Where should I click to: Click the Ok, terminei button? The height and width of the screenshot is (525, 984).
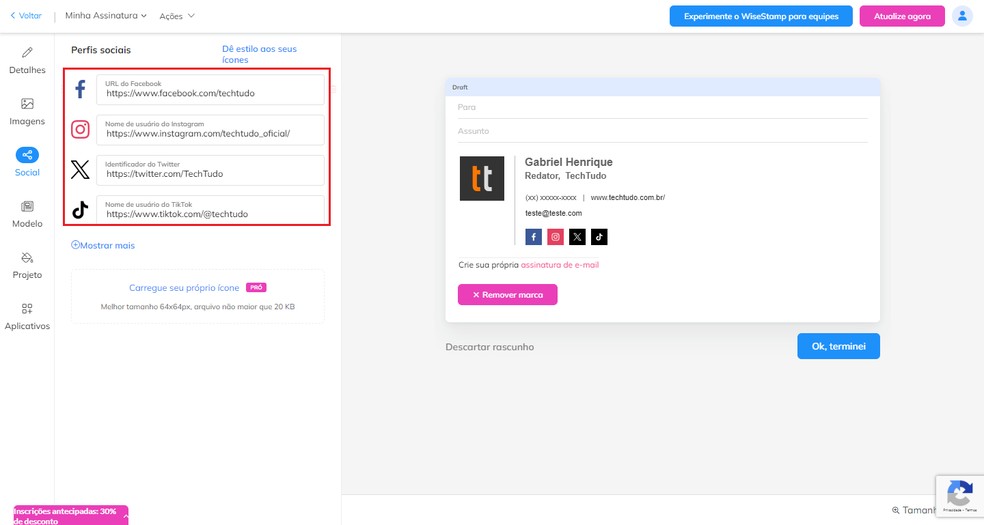(838, 346)
